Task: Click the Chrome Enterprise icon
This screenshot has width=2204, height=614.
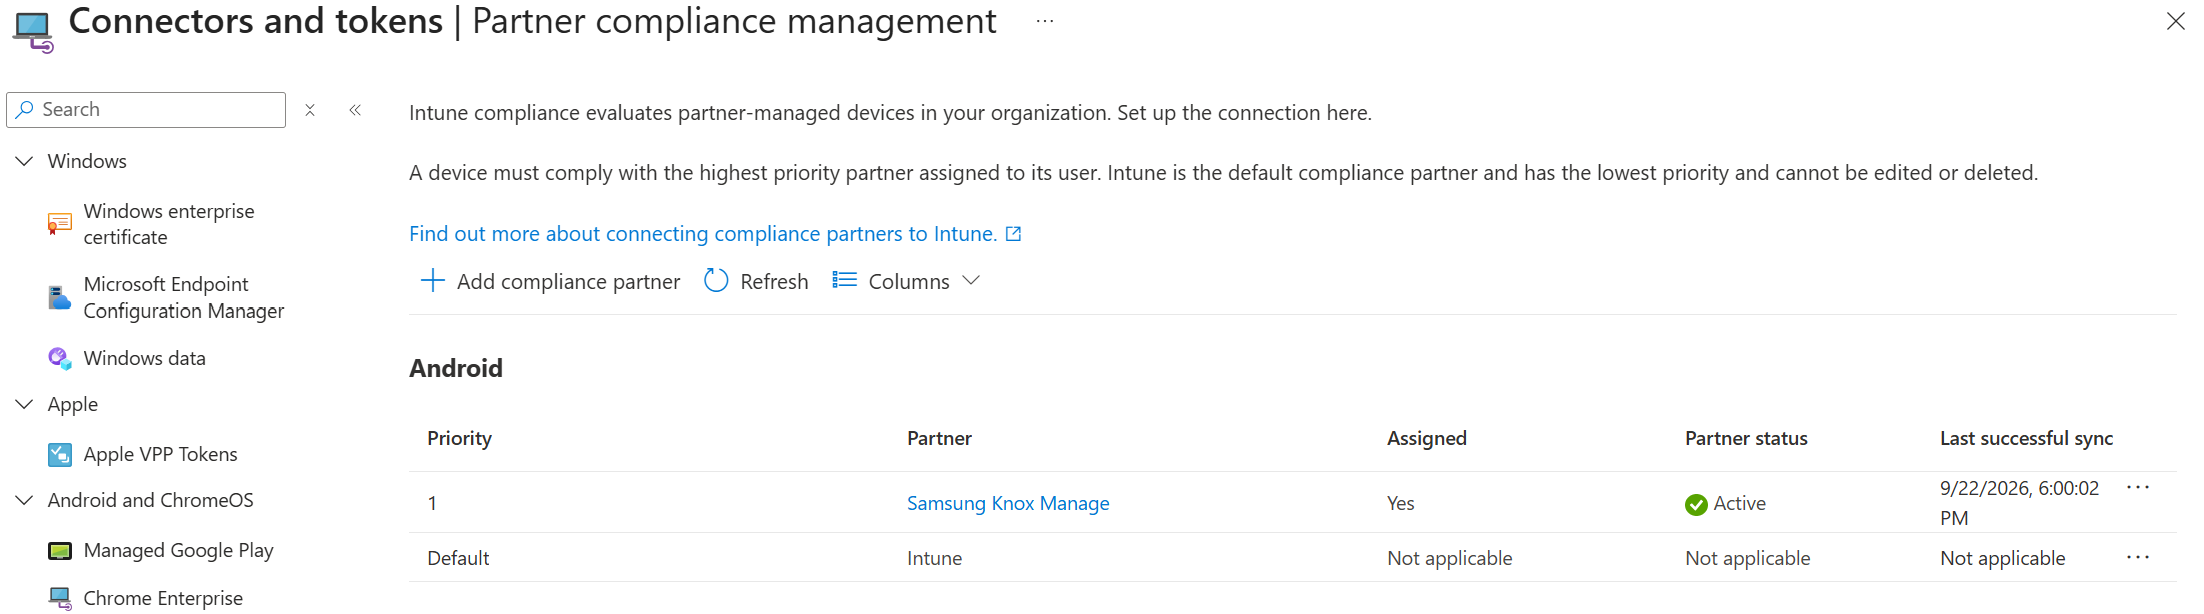Action: tap(60, 598)
